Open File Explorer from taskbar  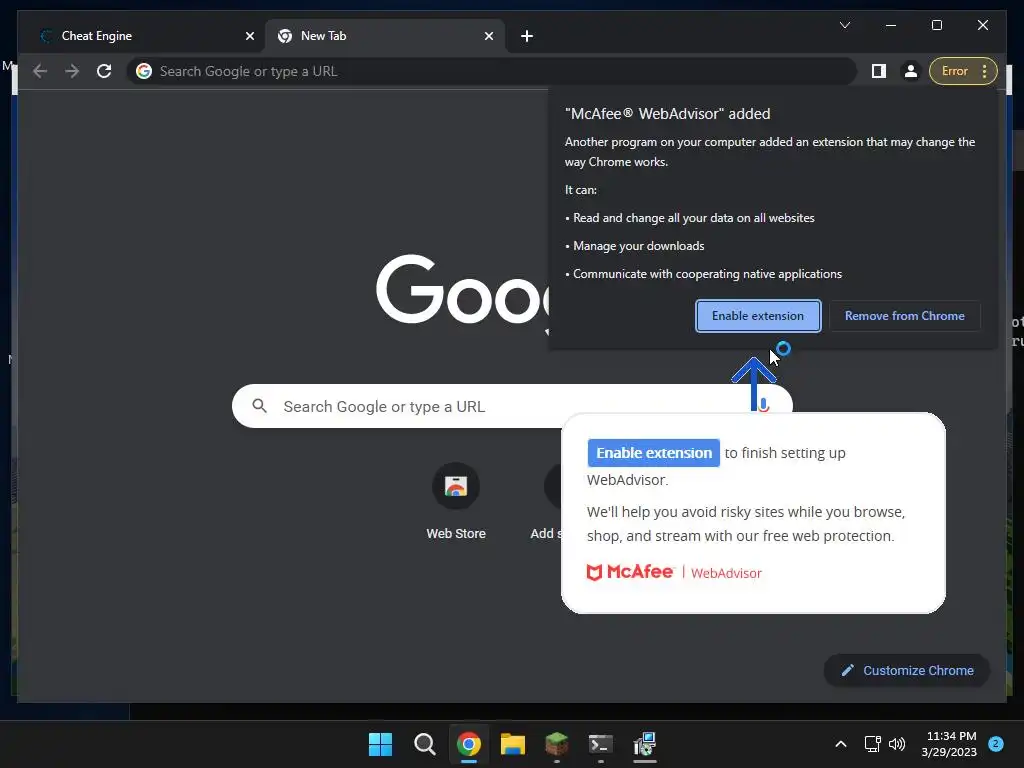pyautogui.click(x=513, y=744)
